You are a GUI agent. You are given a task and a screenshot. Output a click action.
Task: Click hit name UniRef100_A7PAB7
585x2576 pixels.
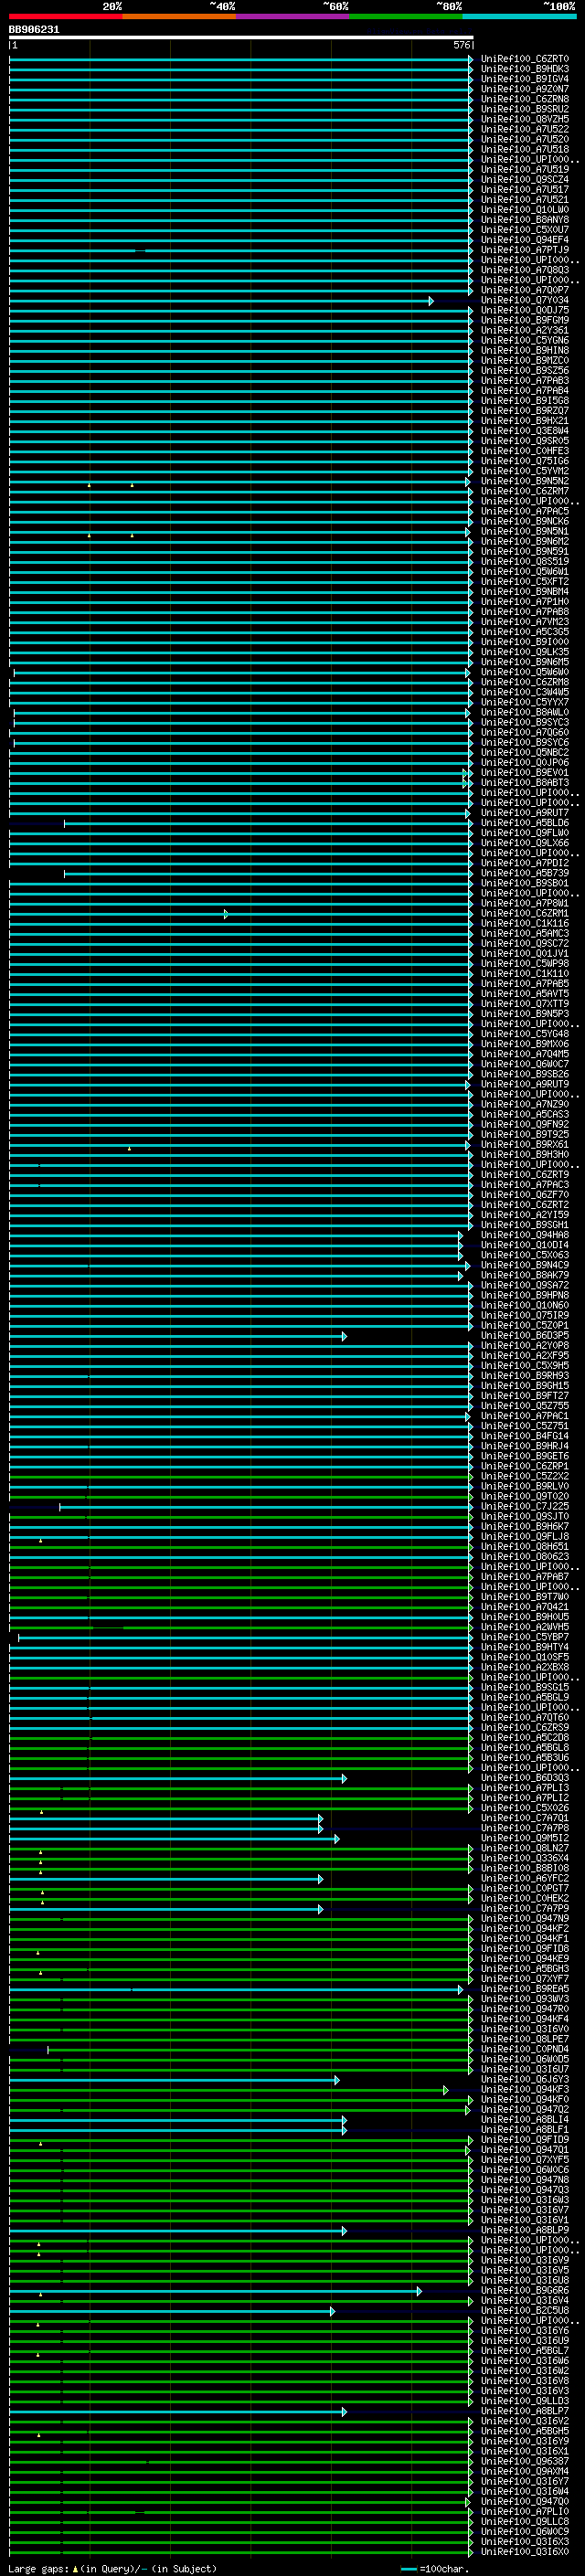point(525,1576)
